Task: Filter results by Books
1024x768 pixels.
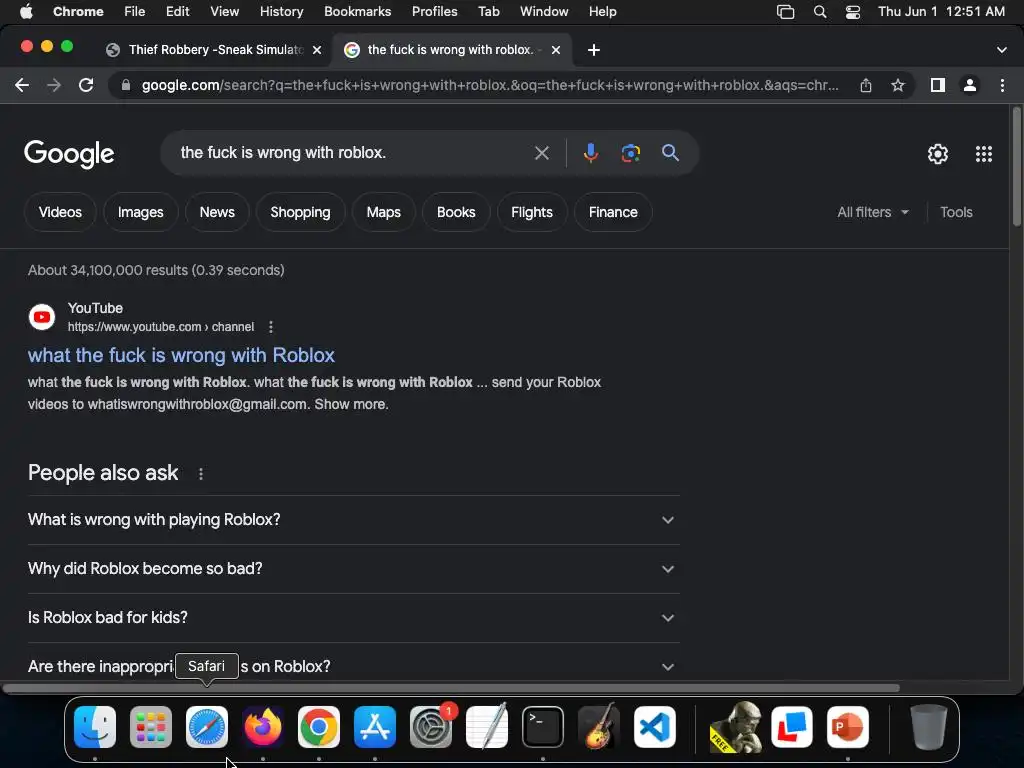Action: 456,212
